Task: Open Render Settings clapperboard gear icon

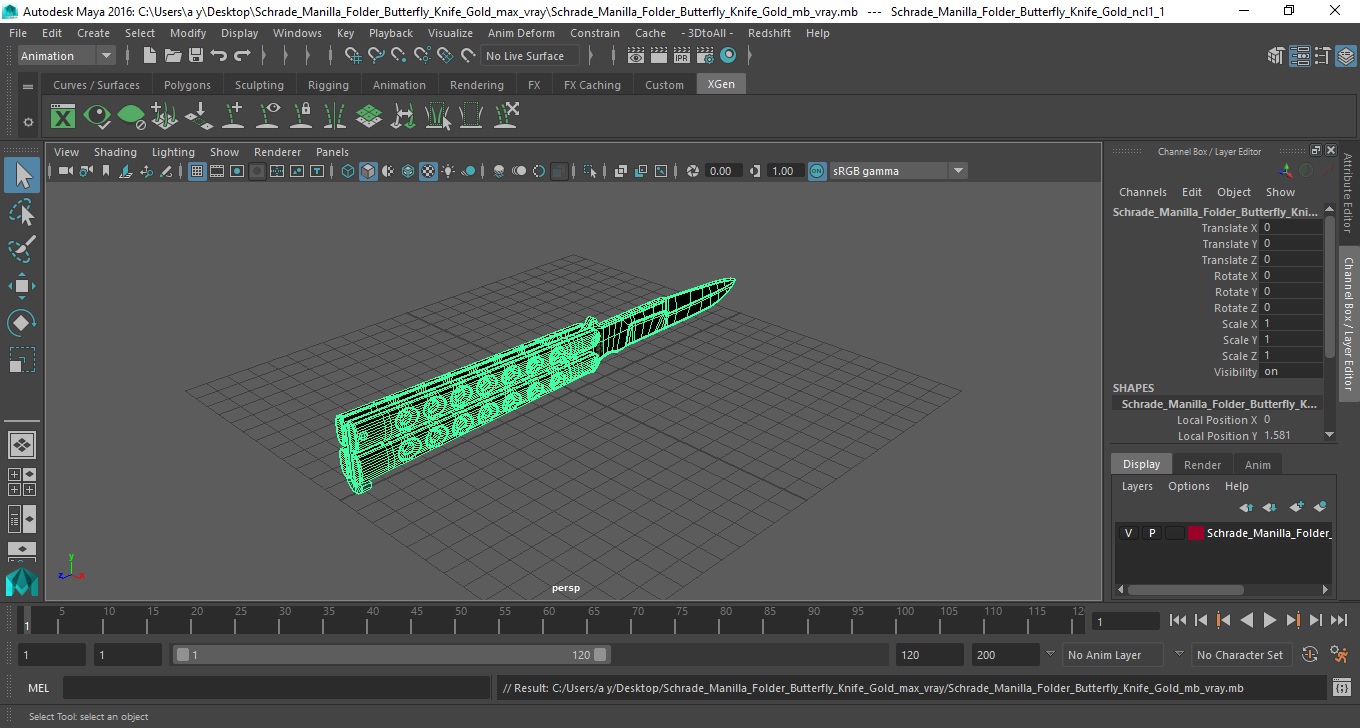Action: [x=705, y=56]
